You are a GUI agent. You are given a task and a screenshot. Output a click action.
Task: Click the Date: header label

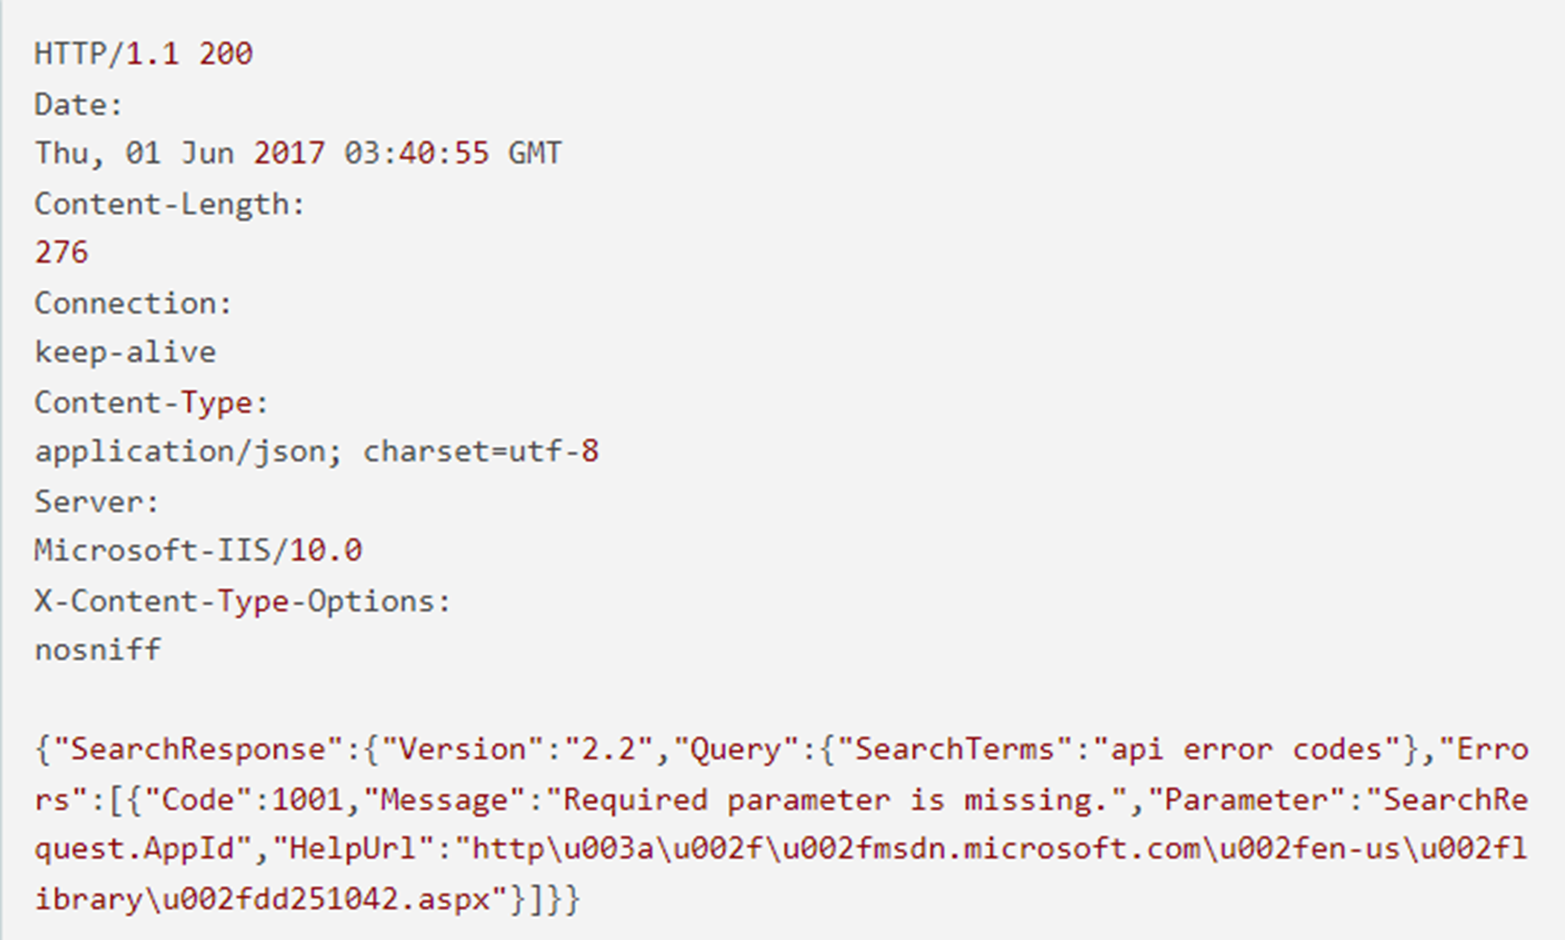click(78, 104)
